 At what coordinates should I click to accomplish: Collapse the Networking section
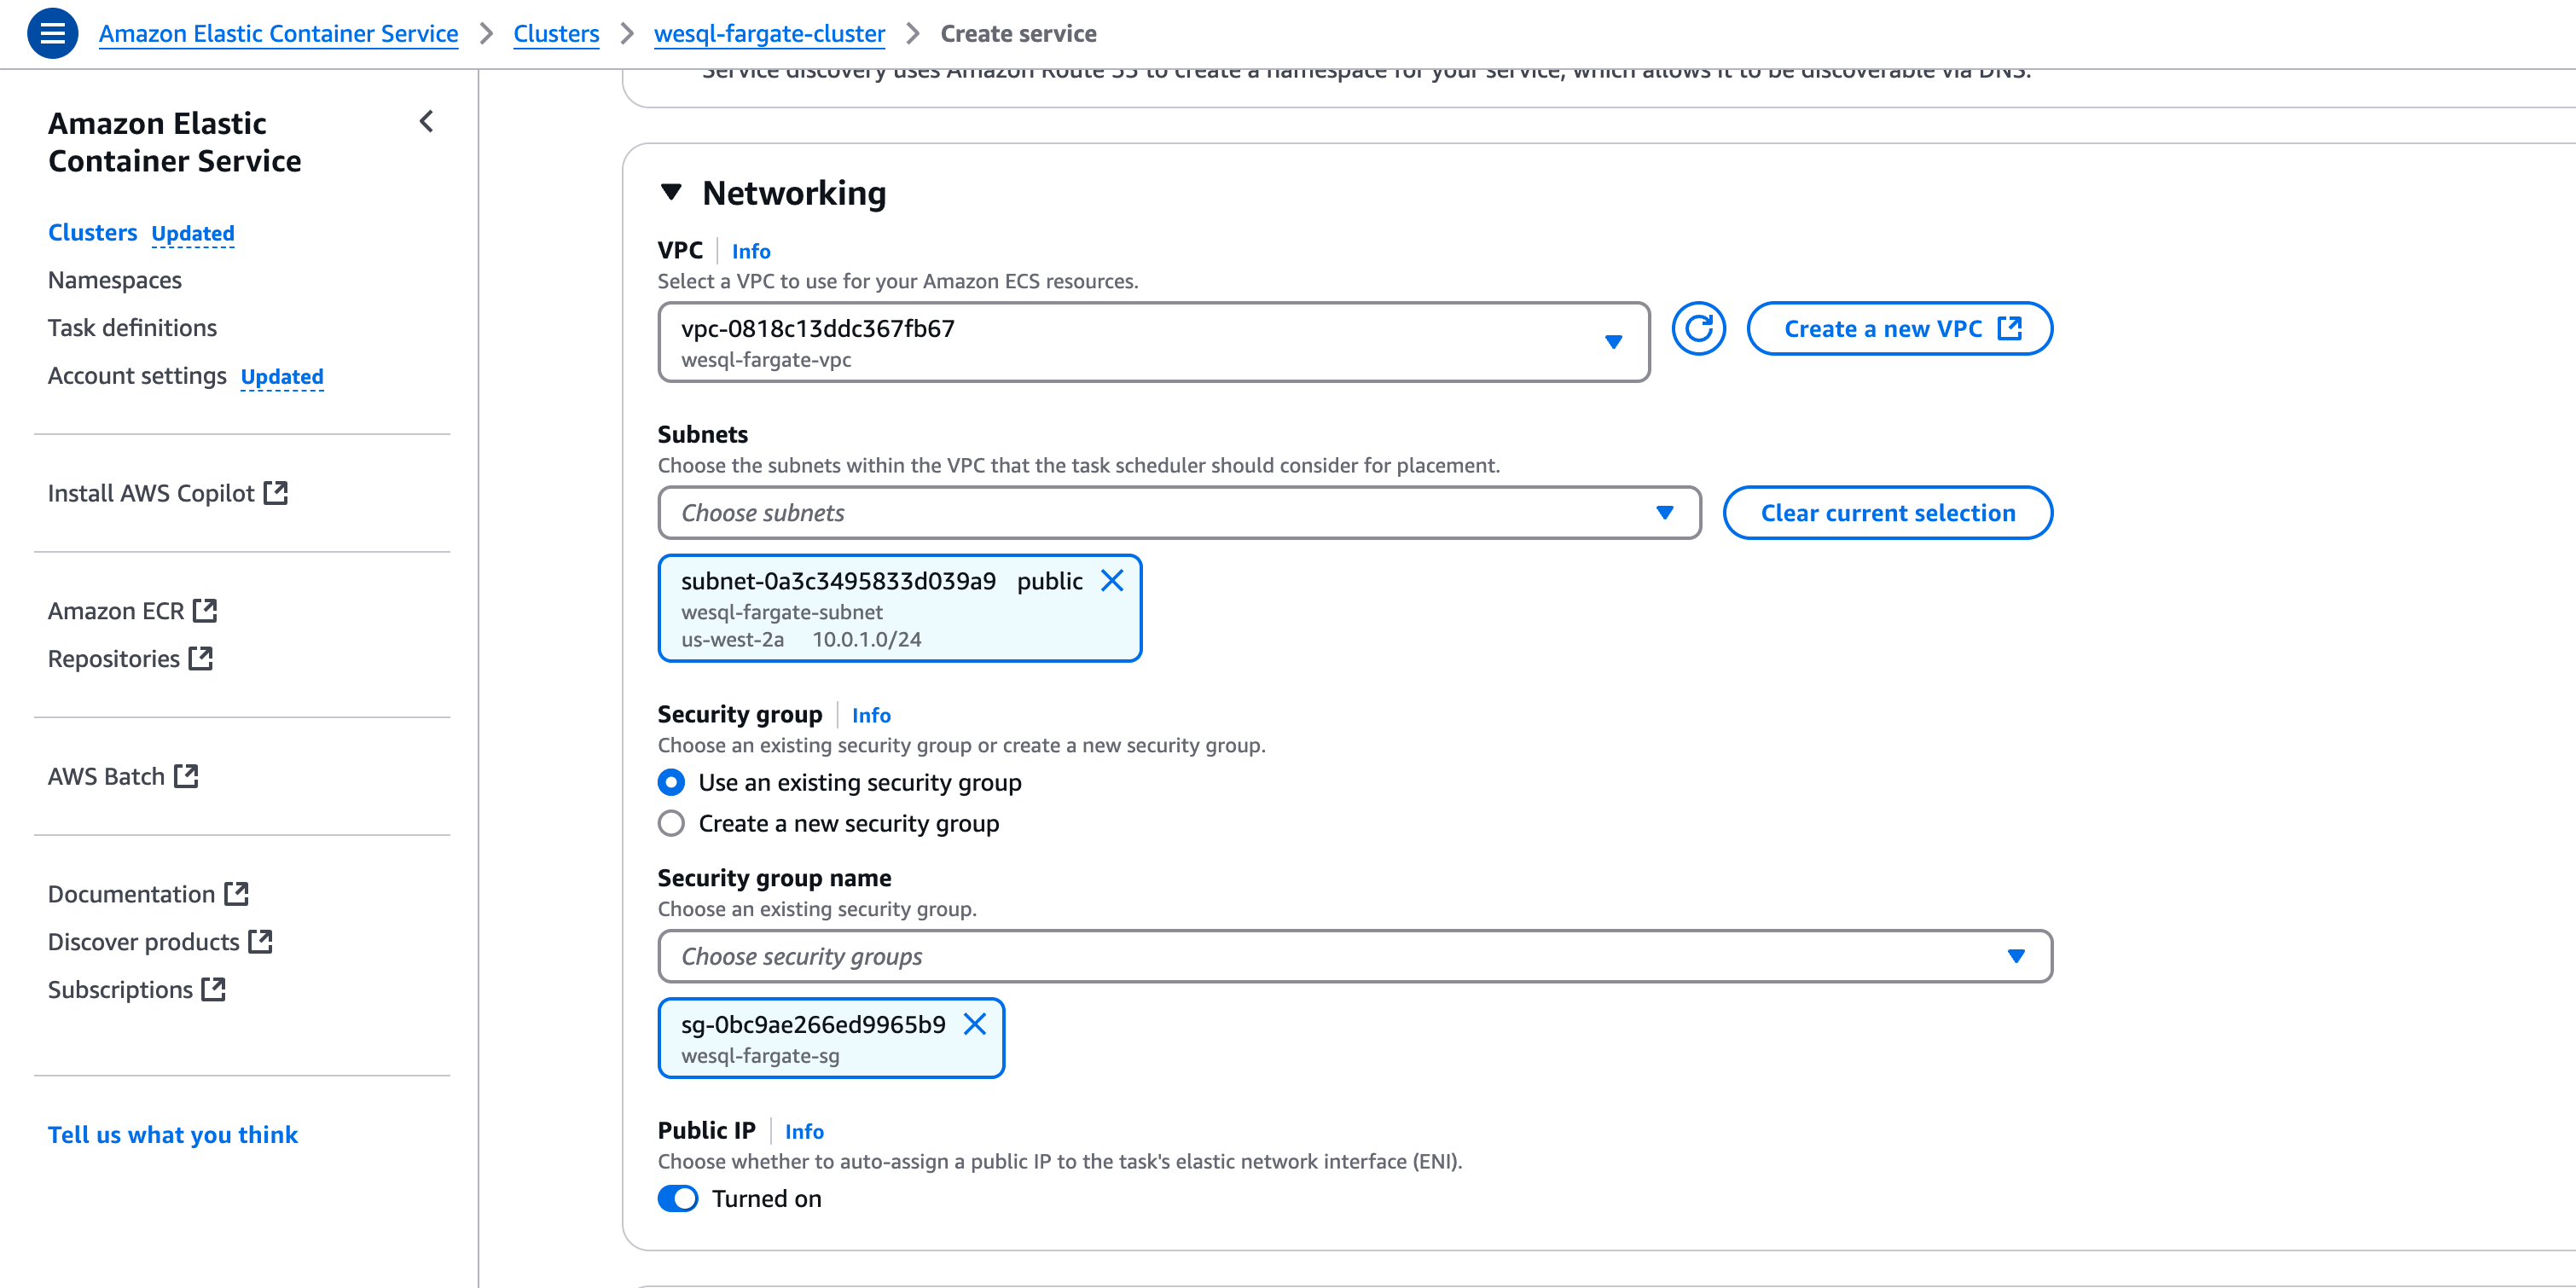[x=671, y=192]
